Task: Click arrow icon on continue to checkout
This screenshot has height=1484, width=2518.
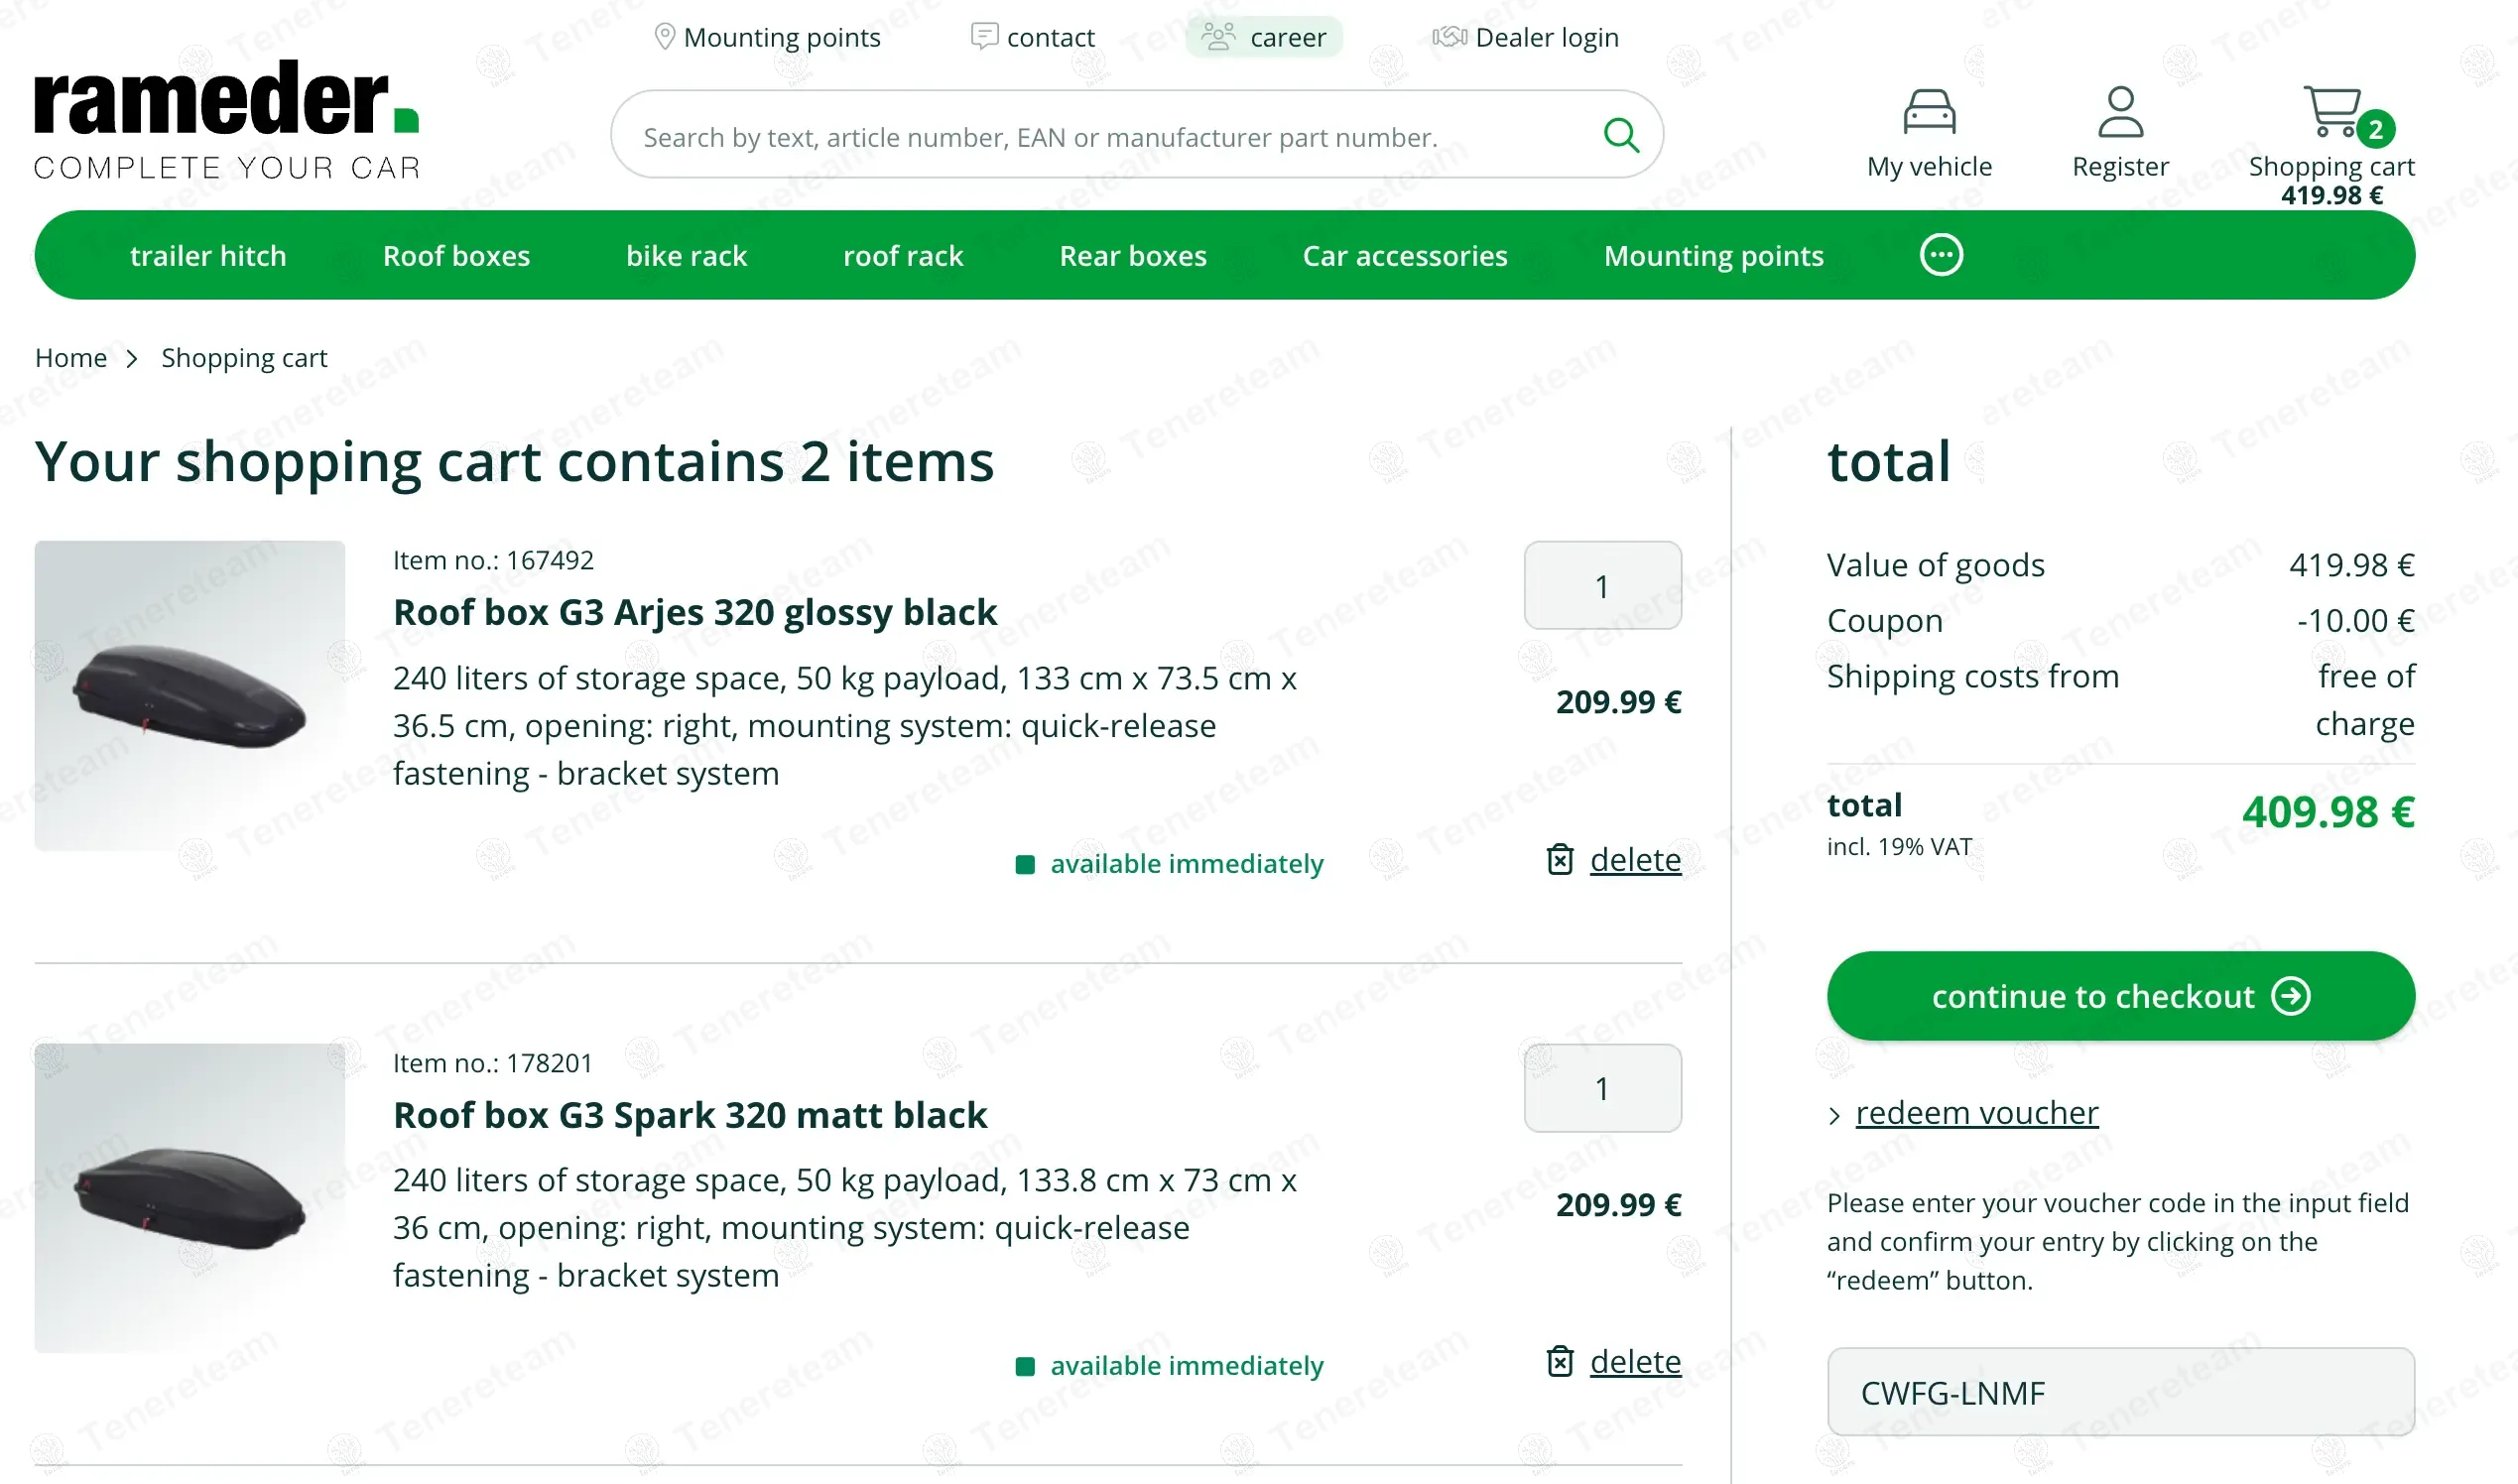Action: 2289,996
